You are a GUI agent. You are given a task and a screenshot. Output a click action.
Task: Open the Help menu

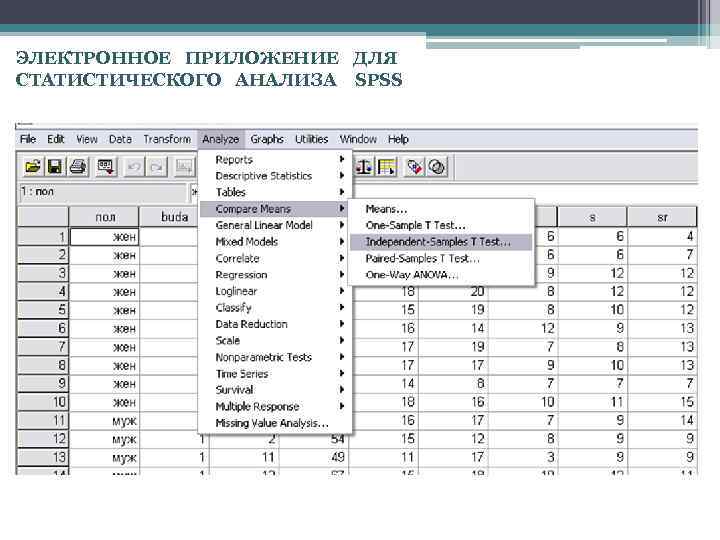(x=398, y=139)
